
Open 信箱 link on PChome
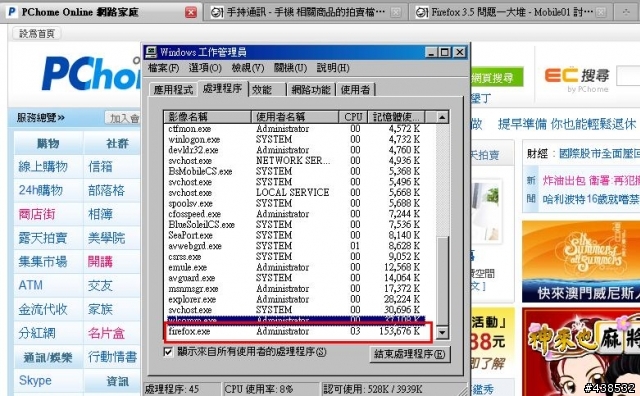click(100, 167)
